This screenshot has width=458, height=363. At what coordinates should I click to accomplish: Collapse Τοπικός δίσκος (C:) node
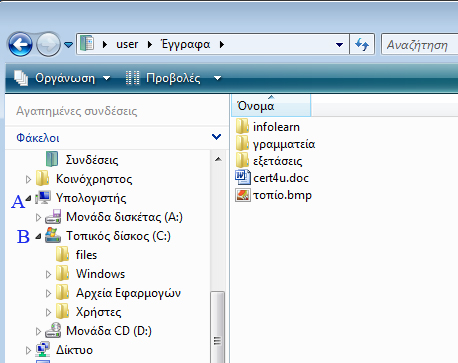(39, 236)
